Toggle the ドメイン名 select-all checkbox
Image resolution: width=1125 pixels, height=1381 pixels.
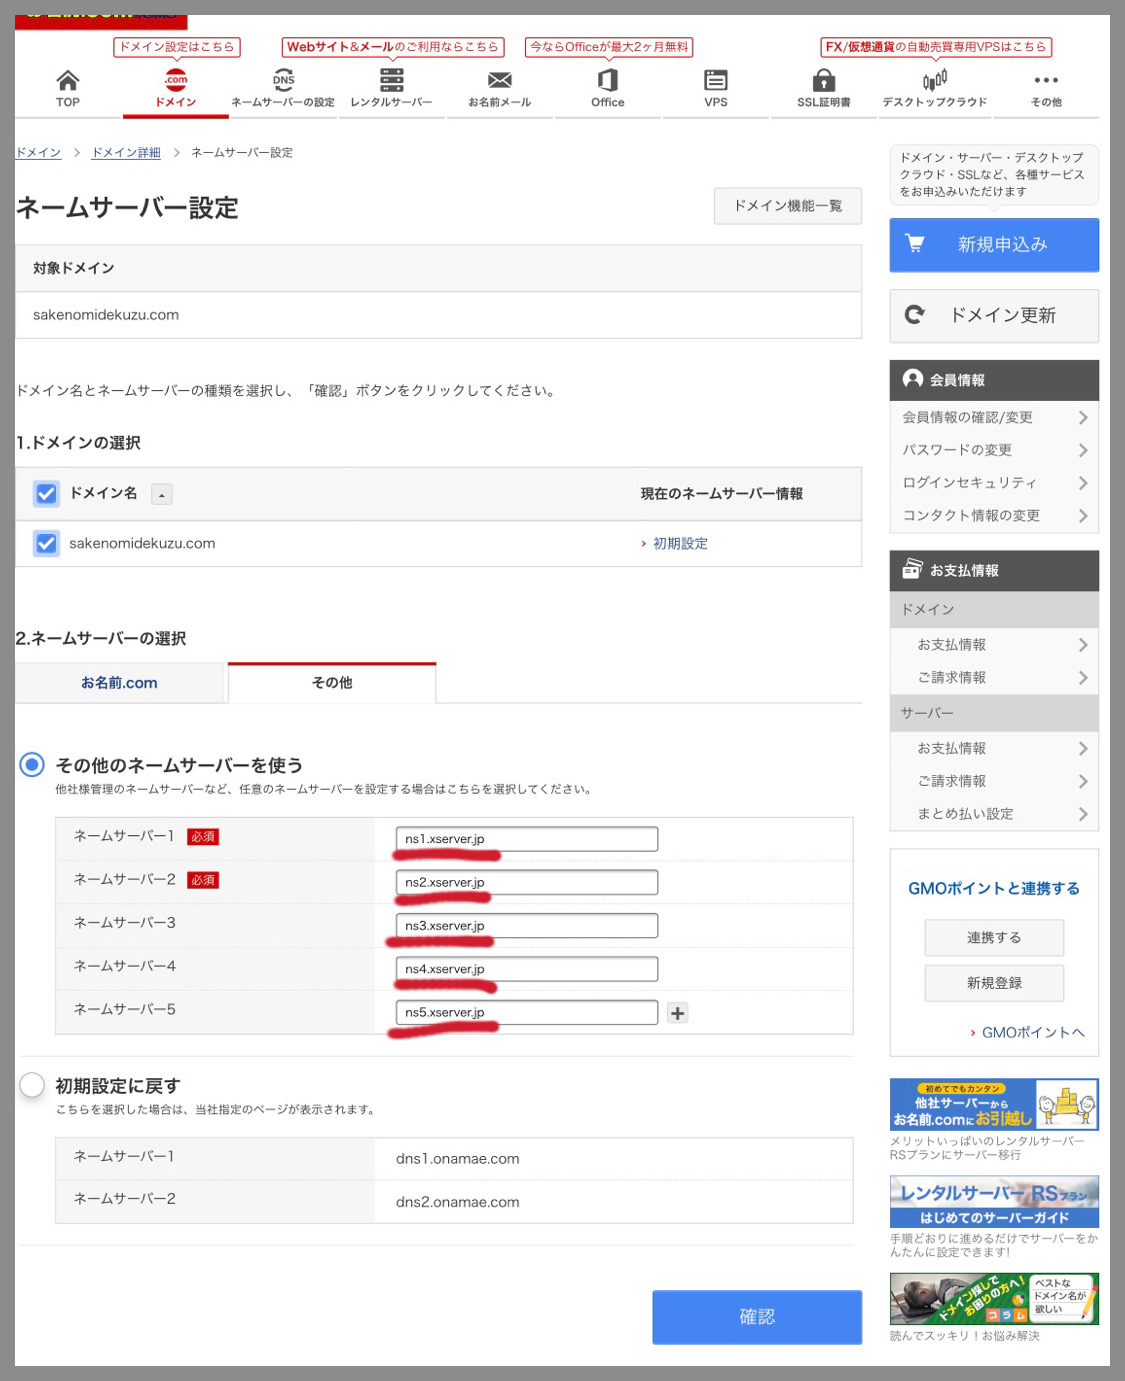[x=46, y=493]
